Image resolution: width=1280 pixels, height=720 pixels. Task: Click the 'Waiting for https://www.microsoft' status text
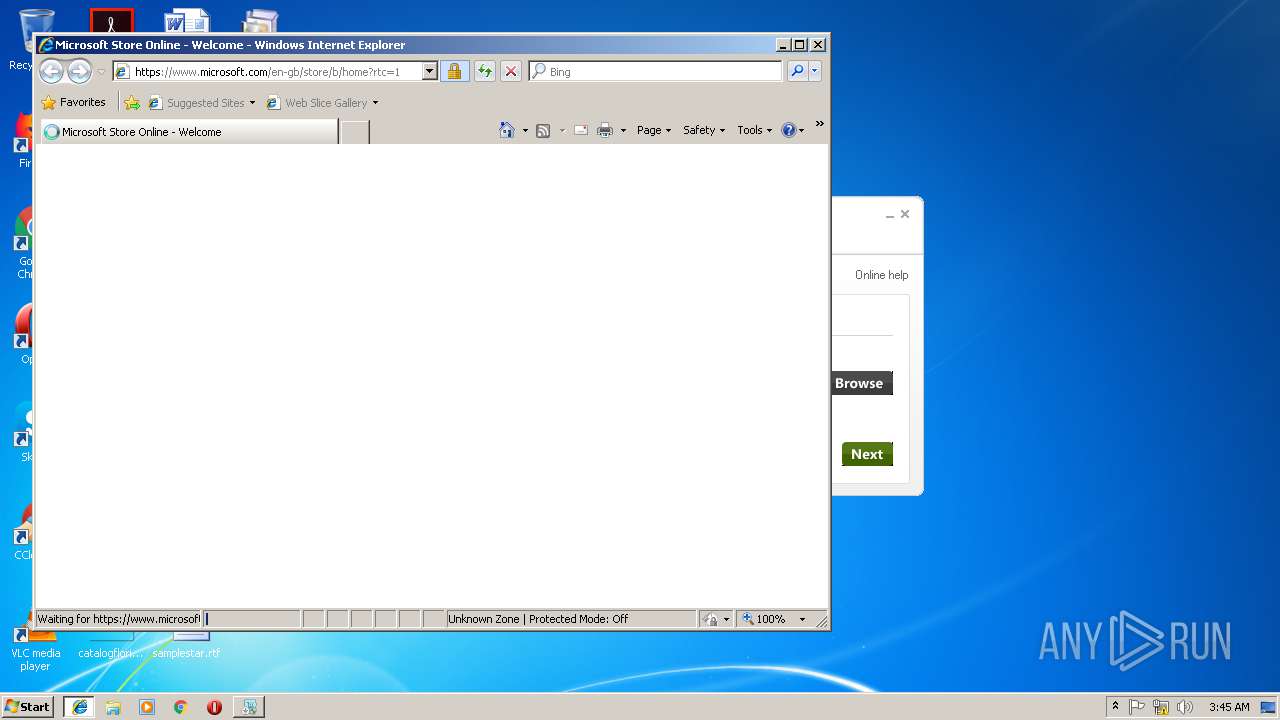click(118, 619)
